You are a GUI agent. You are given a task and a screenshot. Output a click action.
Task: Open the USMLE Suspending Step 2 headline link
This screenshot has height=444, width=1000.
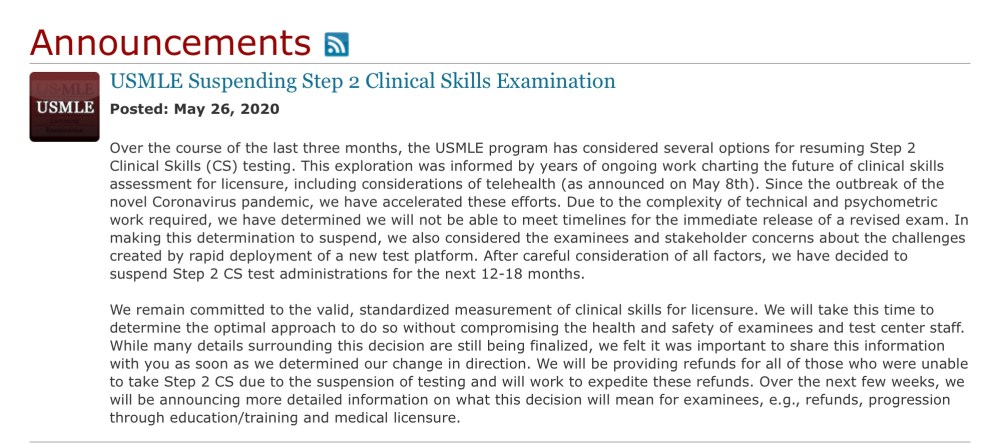[x=362, y=81]
